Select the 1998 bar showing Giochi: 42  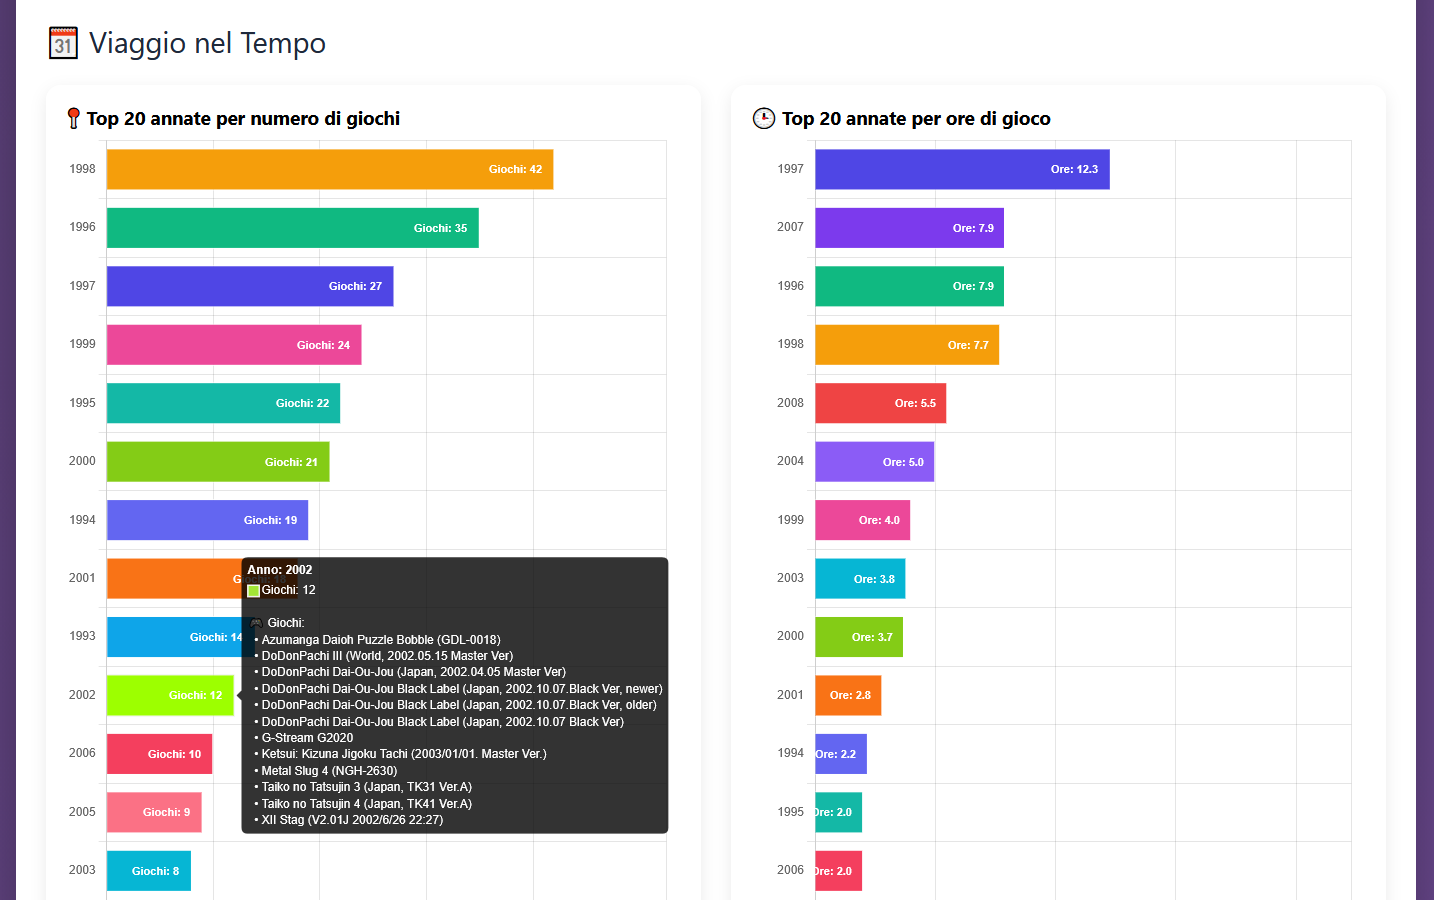330,169
